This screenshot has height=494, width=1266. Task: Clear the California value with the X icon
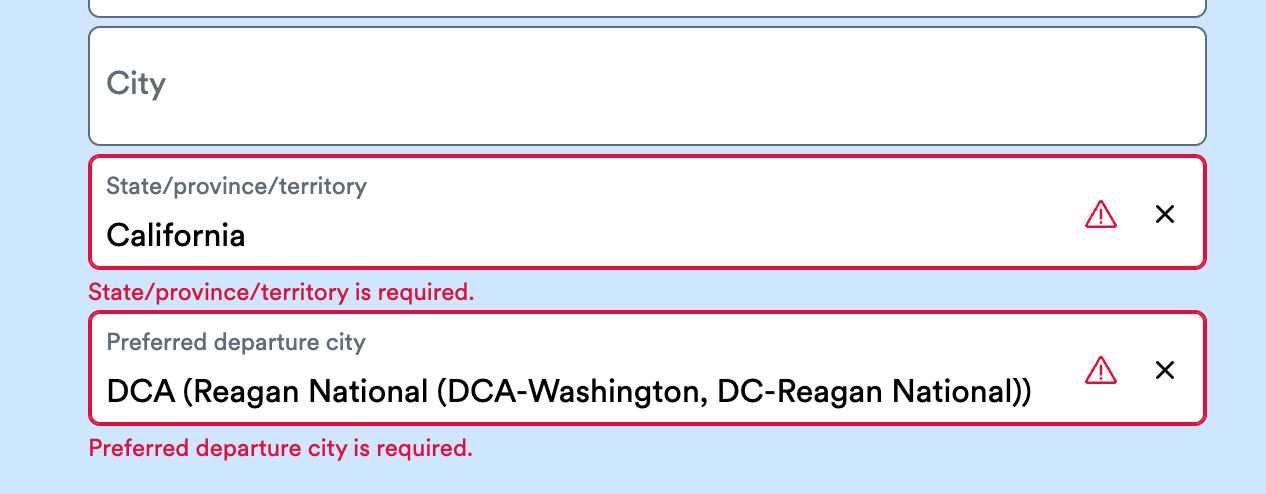[x=1165, y=214]
